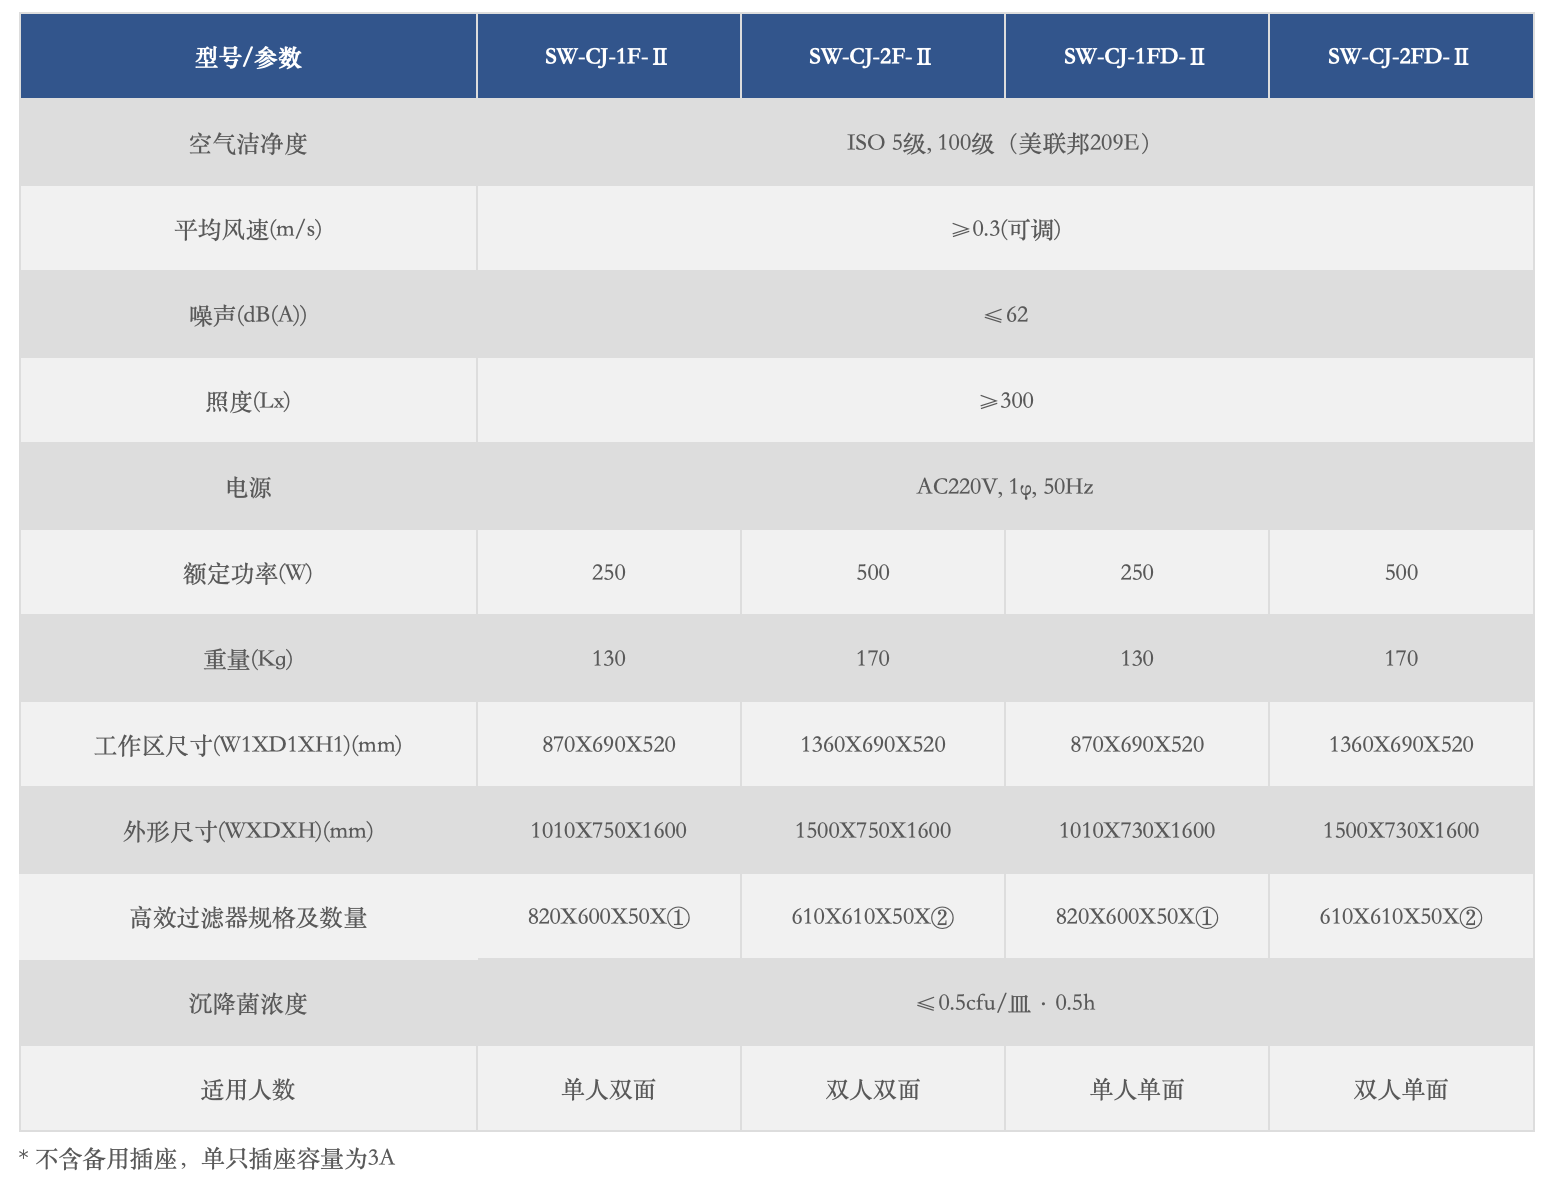Select the ≤62 value cell
1554x1180 pixels.
[x=1004, y=315]
